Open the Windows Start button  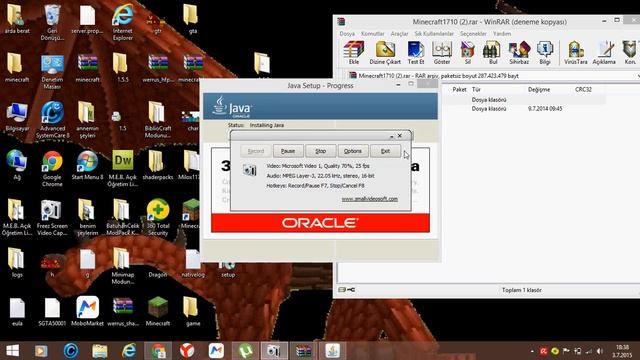(x=12, y=351)
